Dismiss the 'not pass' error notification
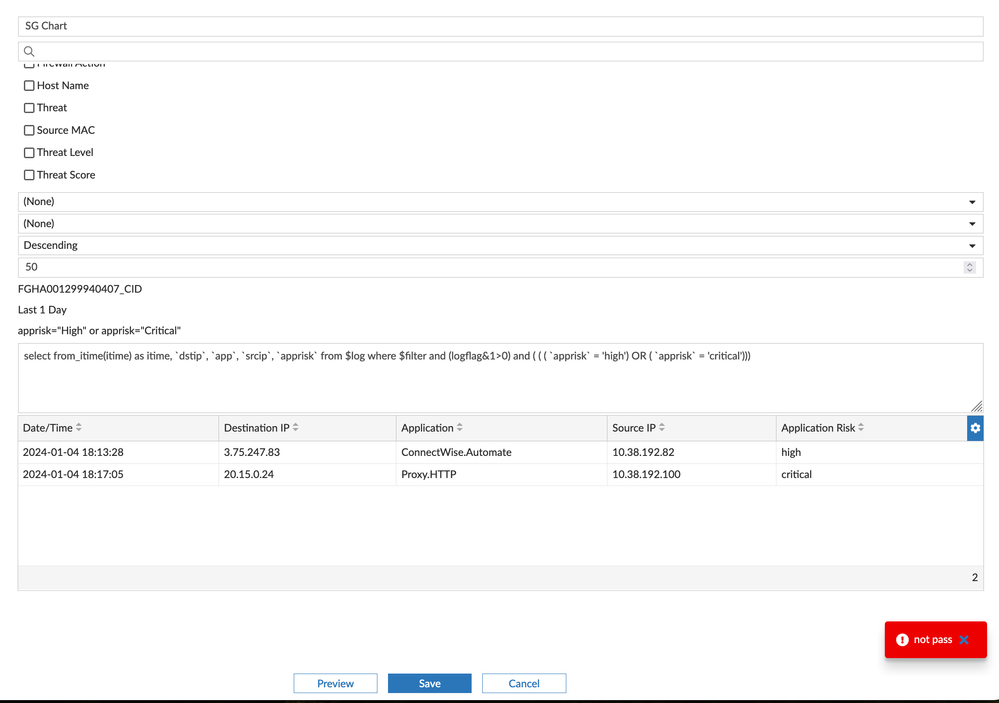 [964, 639]
